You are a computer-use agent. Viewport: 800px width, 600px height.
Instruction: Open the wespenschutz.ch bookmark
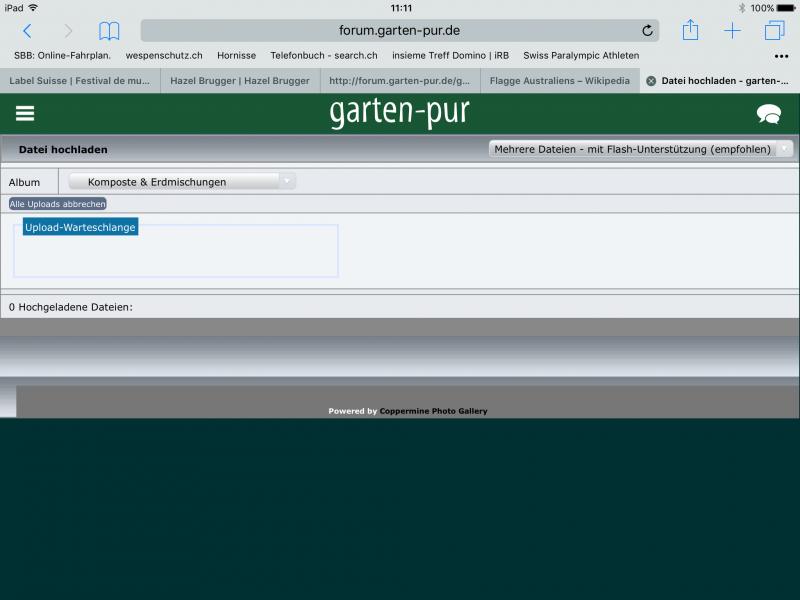pyautogui.click(x=164, y=56)
